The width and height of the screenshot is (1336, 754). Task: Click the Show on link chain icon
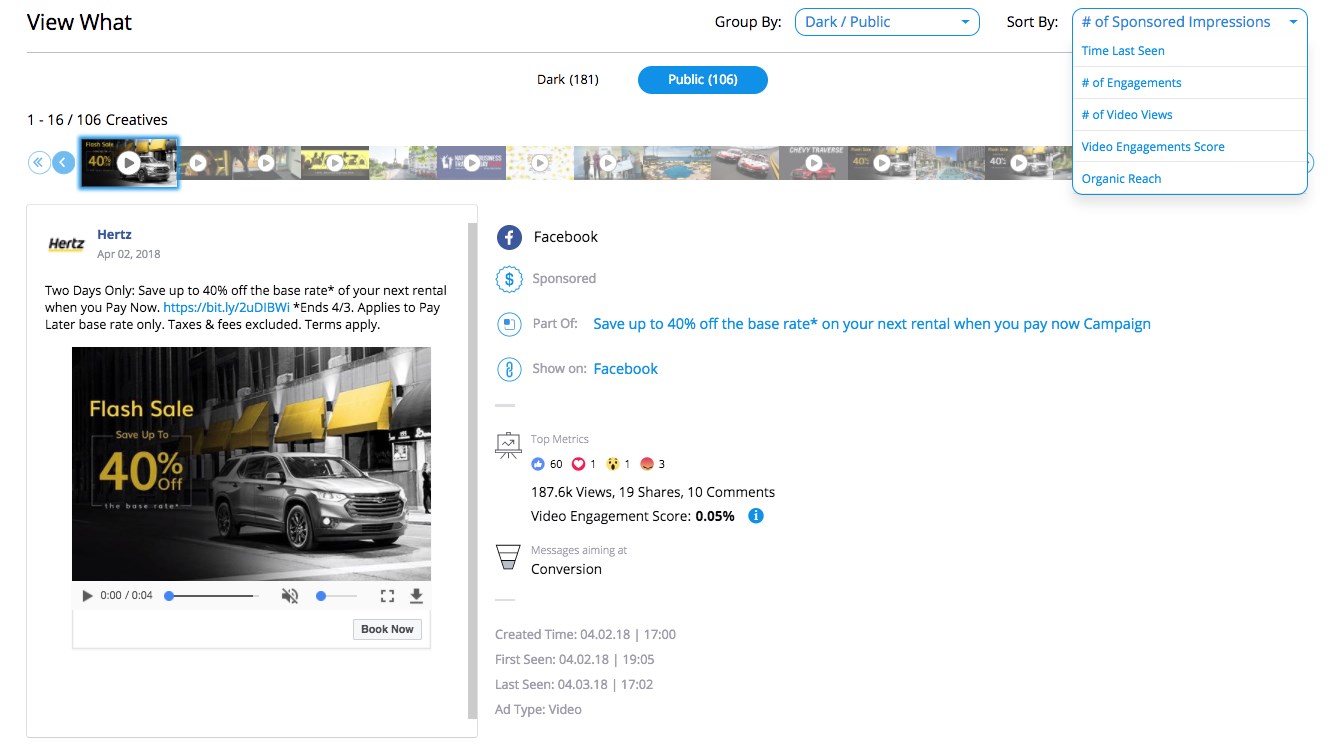(510, 369)
